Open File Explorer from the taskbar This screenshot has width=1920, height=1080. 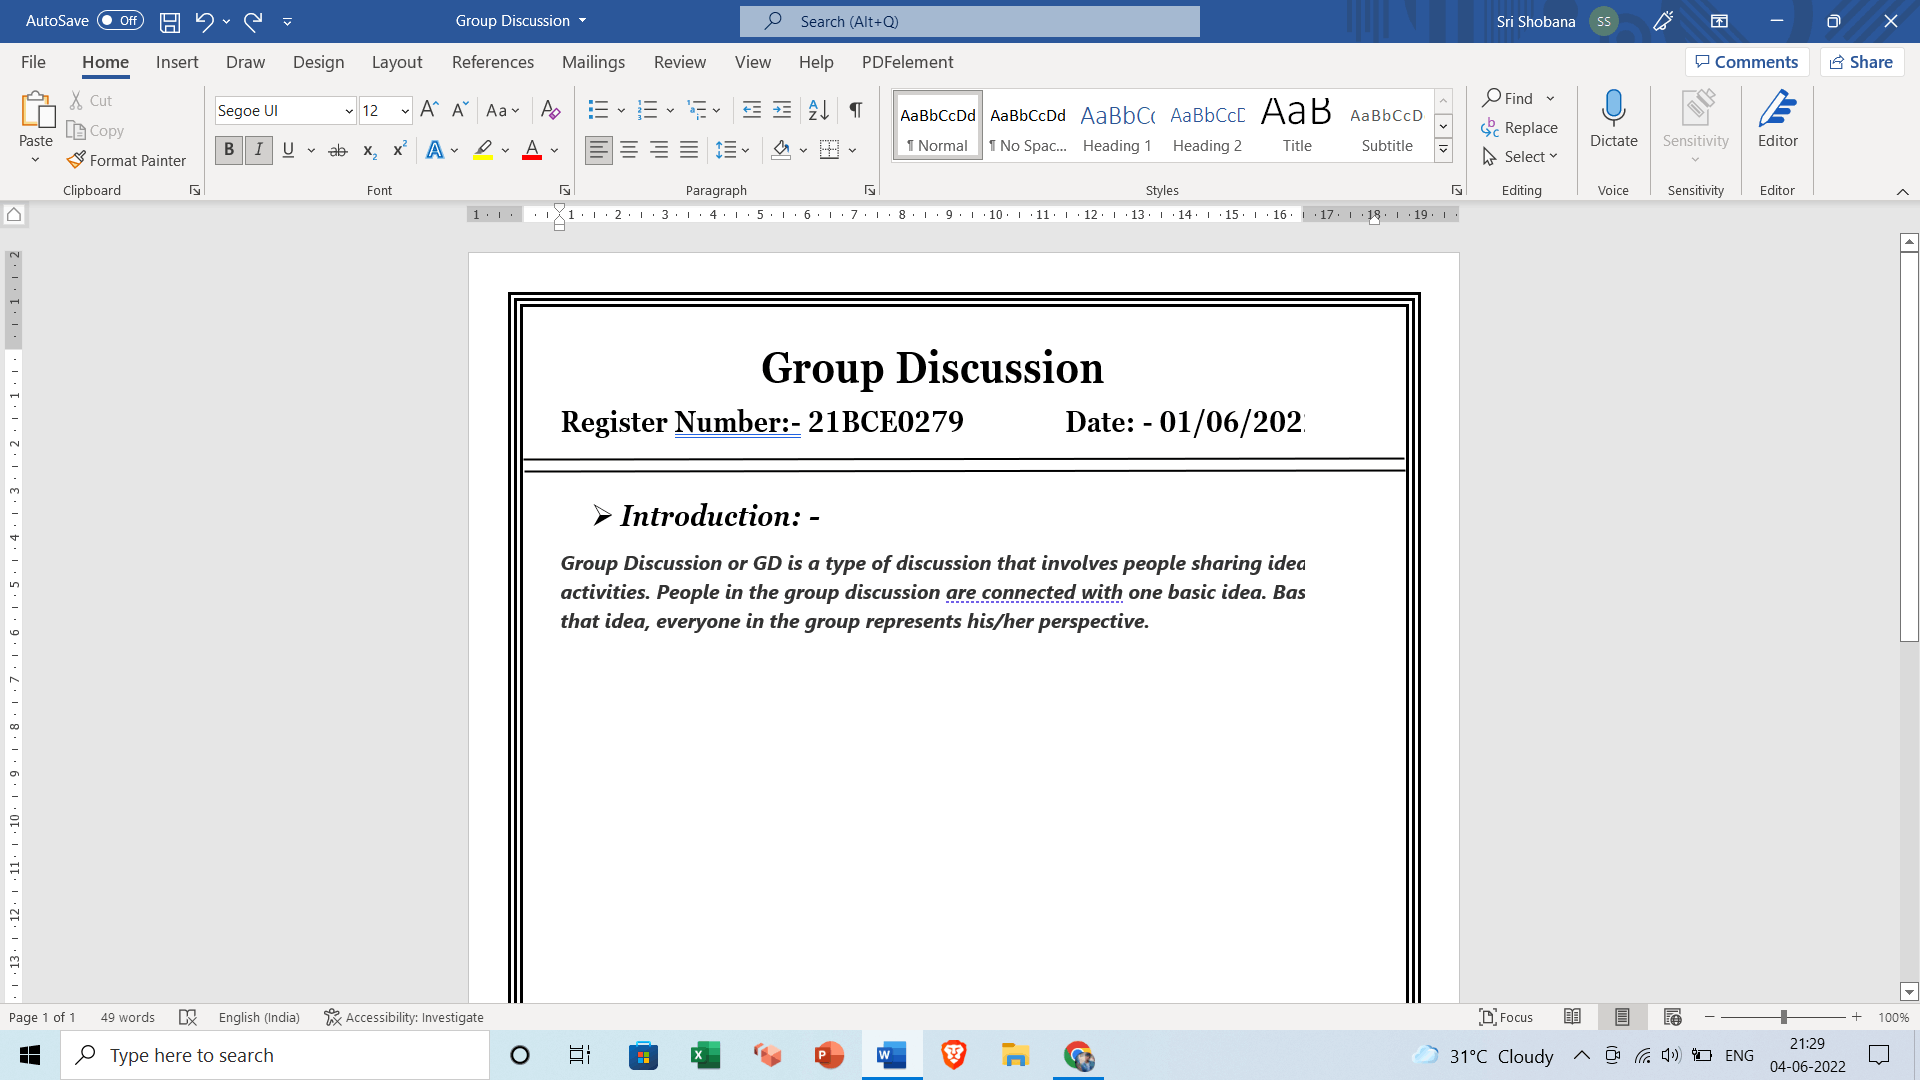click(x=1015, y=1055)
